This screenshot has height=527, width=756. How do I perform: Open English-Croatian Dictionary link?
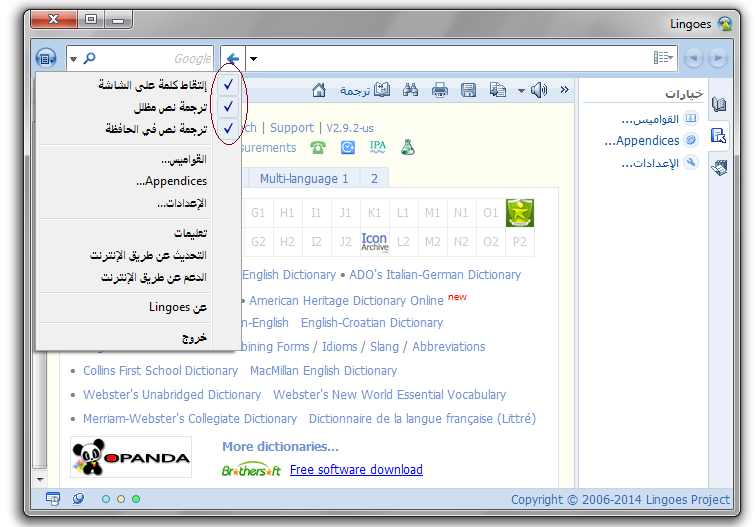point(372,323)
